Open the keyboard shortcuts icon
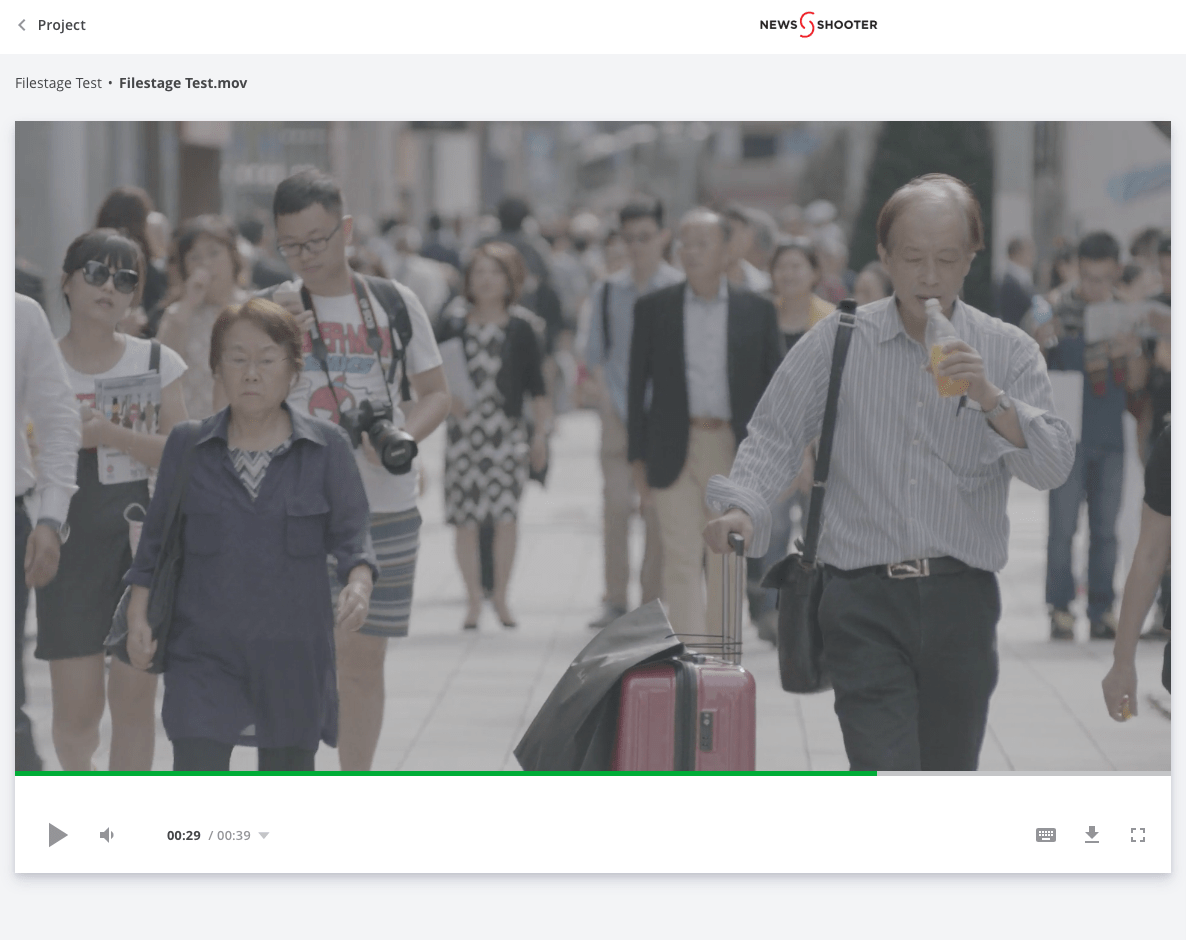The height and width of the screenshot is (940, 1186). pyautogui.click(x=1046, y=835)
